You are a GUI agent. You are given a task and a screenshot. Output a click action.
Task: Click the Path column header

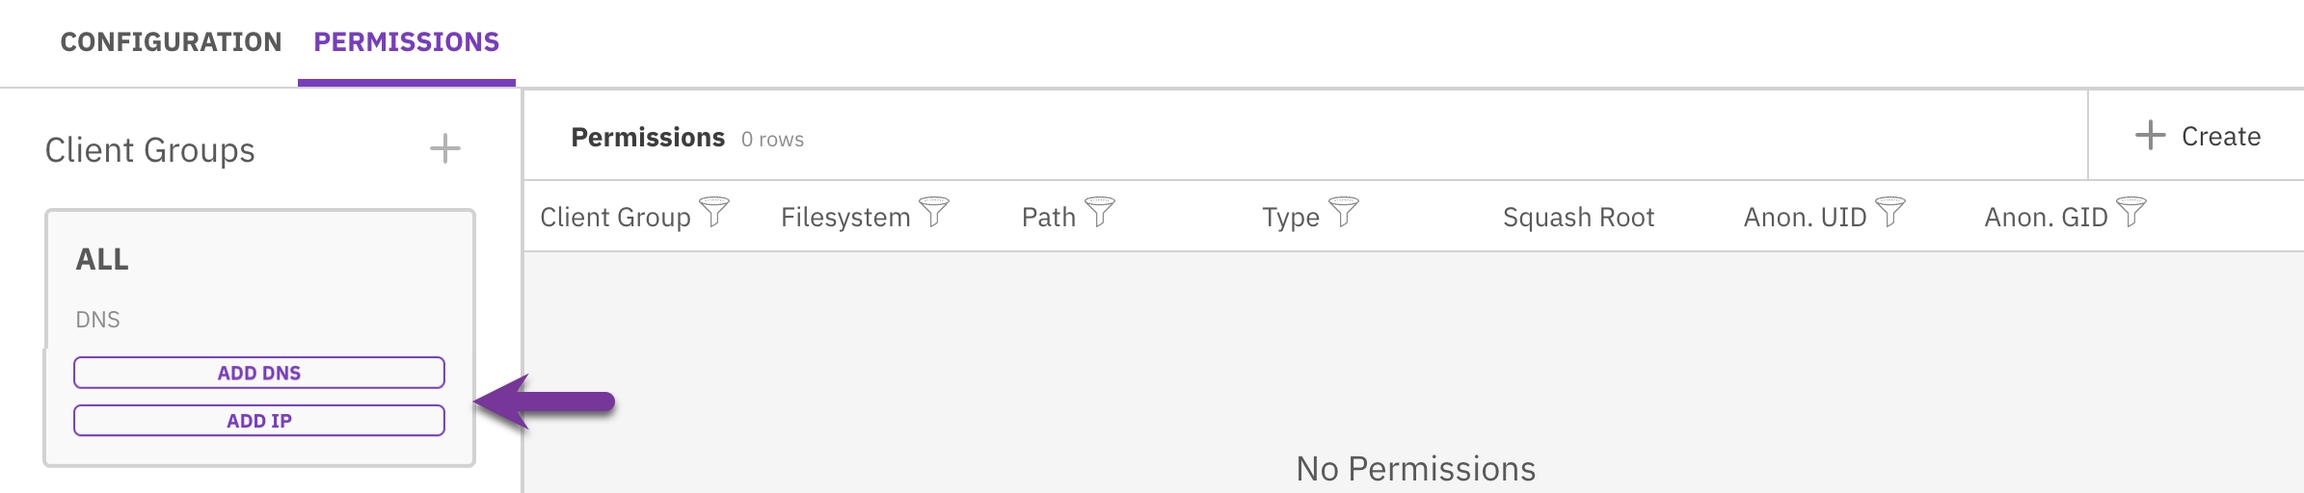(x=1048, y=217)
